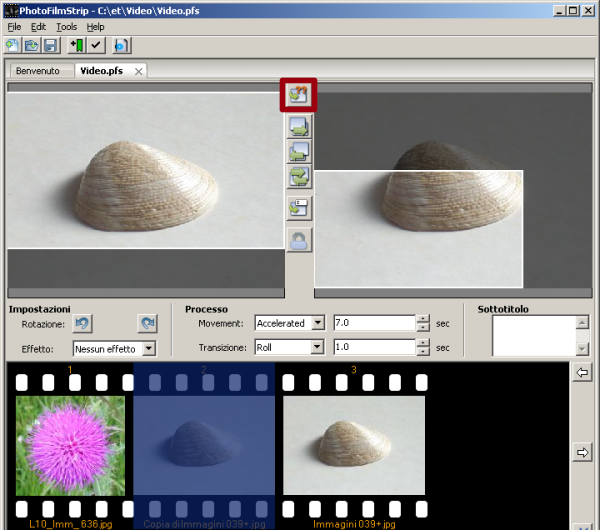
Task: Click the import pictures green icon
Action: [x=76, y=46]
